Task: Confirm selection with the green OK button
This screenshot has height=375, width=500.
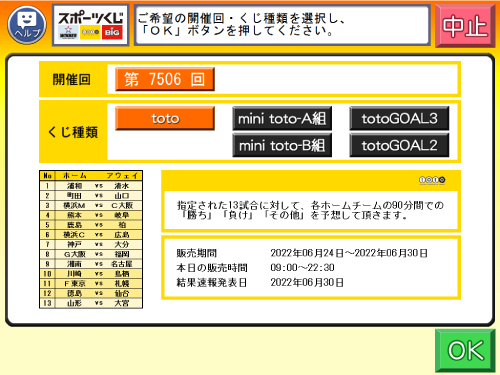Action: click(465, 351)
